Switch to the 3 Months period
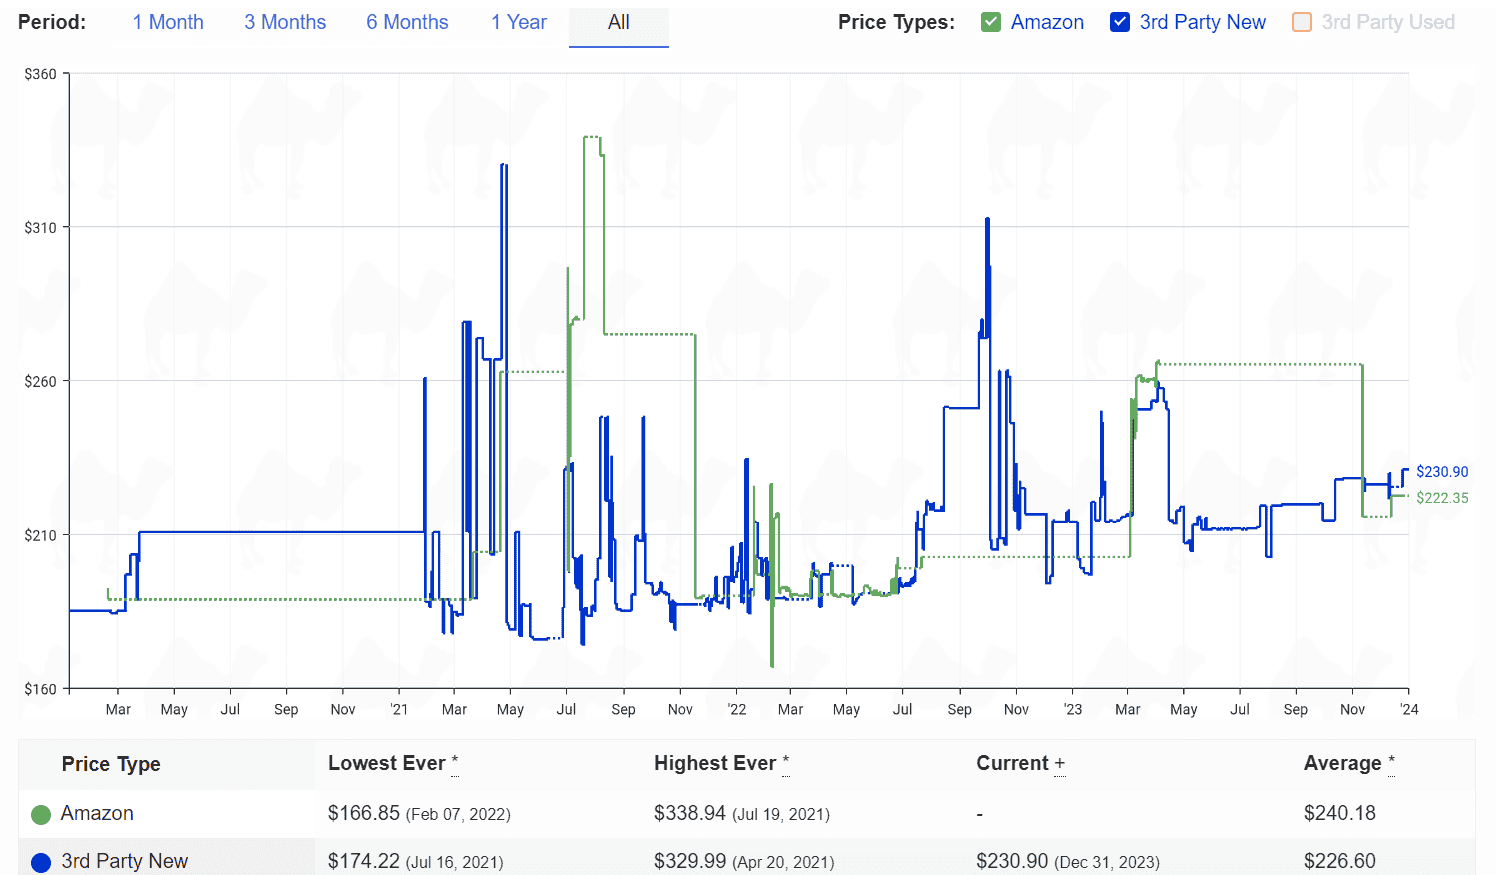 coord(285,22)
